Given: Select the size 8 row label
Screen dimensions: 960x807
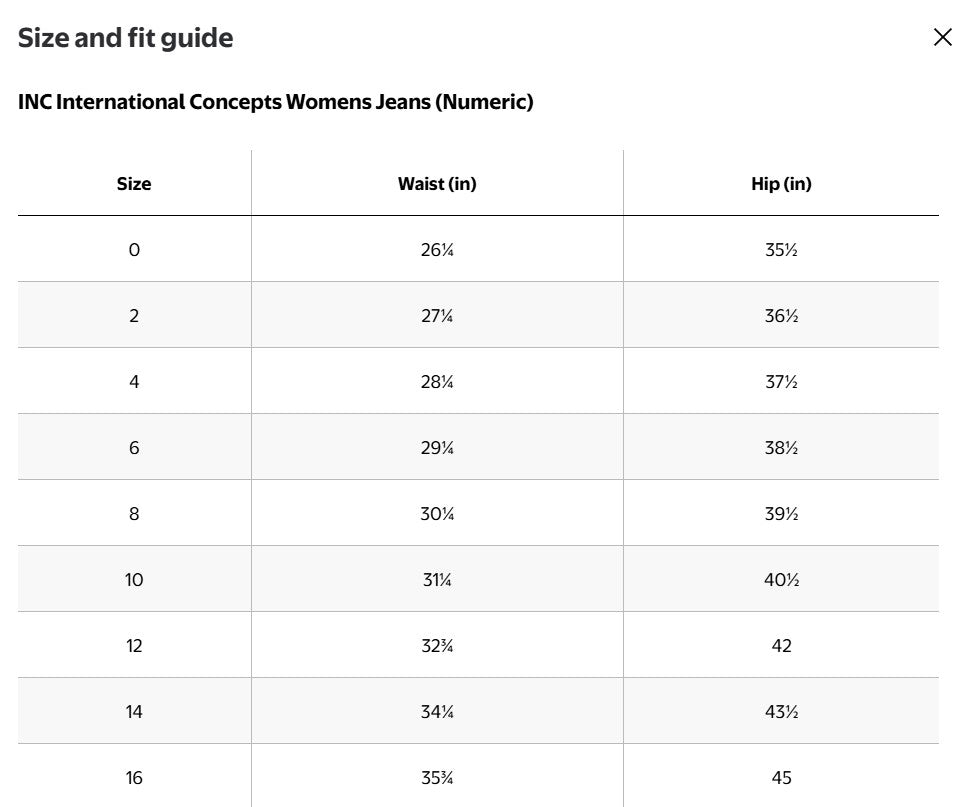Looking at the screenshot, I should pos(134,514).
